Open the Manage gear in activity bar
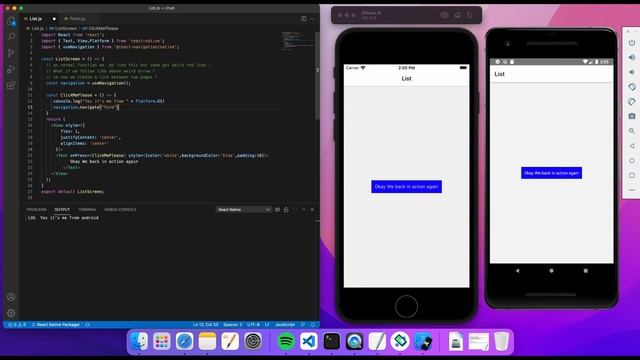The width and height of the screenshot is (640, 360). (11, 313)
